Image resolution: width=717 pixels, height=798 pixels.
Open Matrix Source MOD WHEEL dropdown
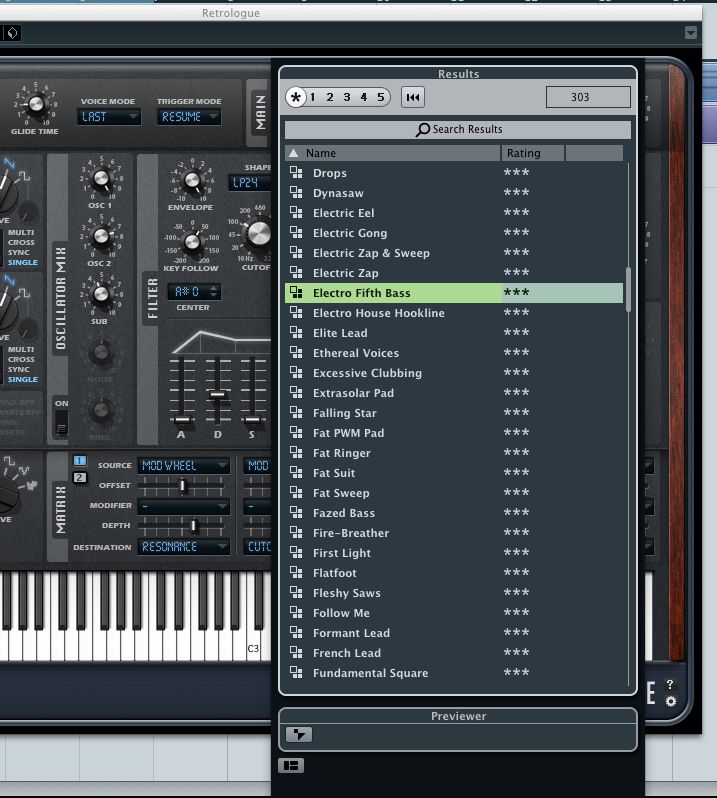[x=184, y=466]
